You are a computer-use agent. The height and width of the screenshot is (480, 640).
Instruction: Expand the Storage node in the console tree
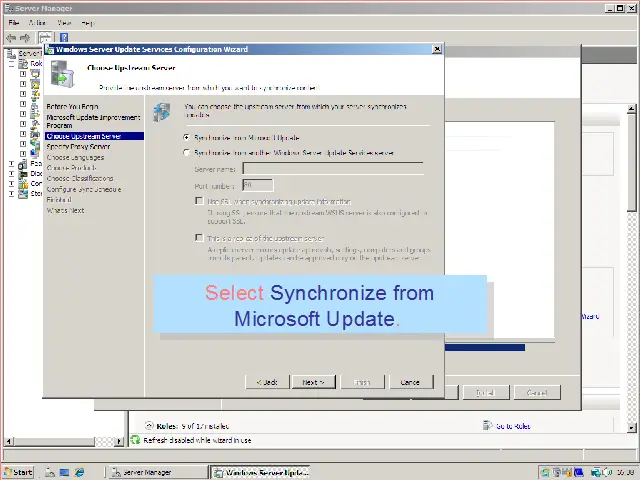coord(11,193)
